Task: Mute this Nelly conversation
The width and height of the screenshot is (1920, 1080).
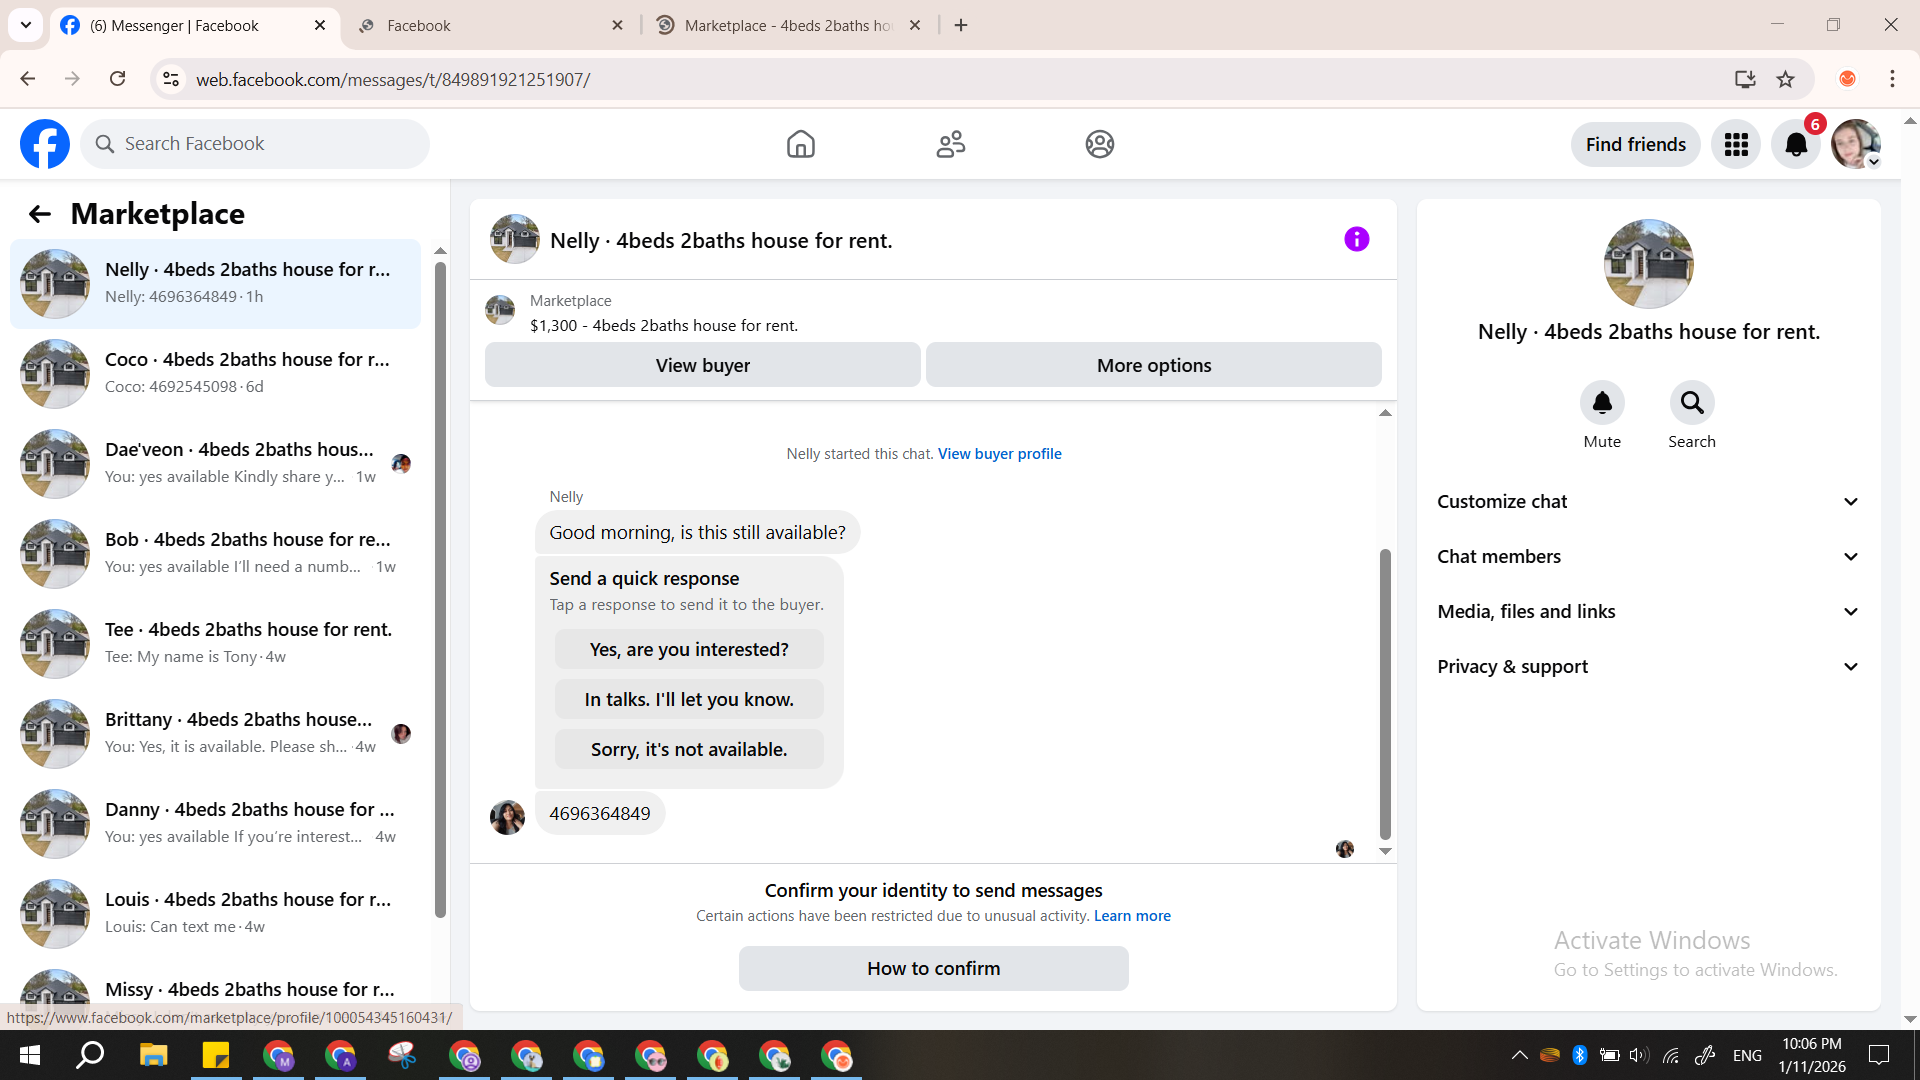Action: click(1602, 403)
